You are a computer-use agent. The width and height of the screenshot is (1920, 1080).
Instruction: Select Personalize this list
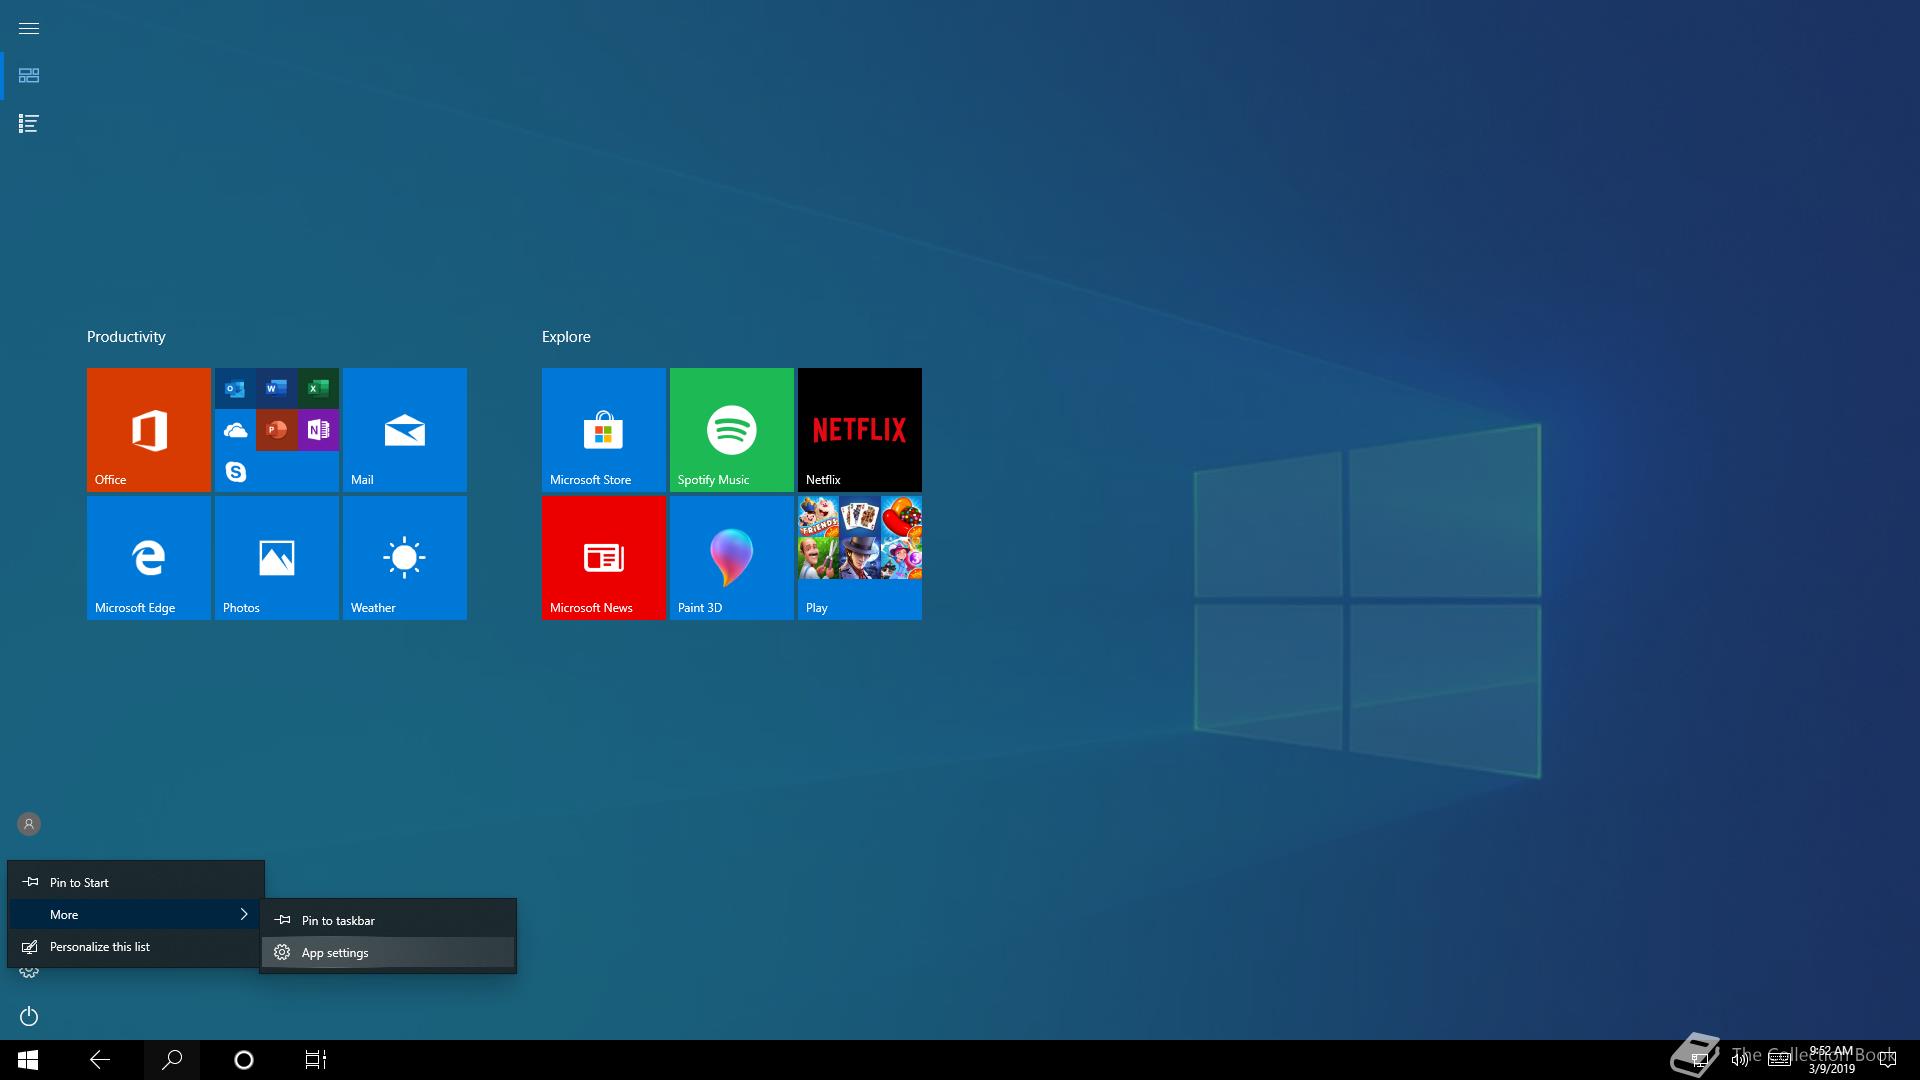coord(136,946)
